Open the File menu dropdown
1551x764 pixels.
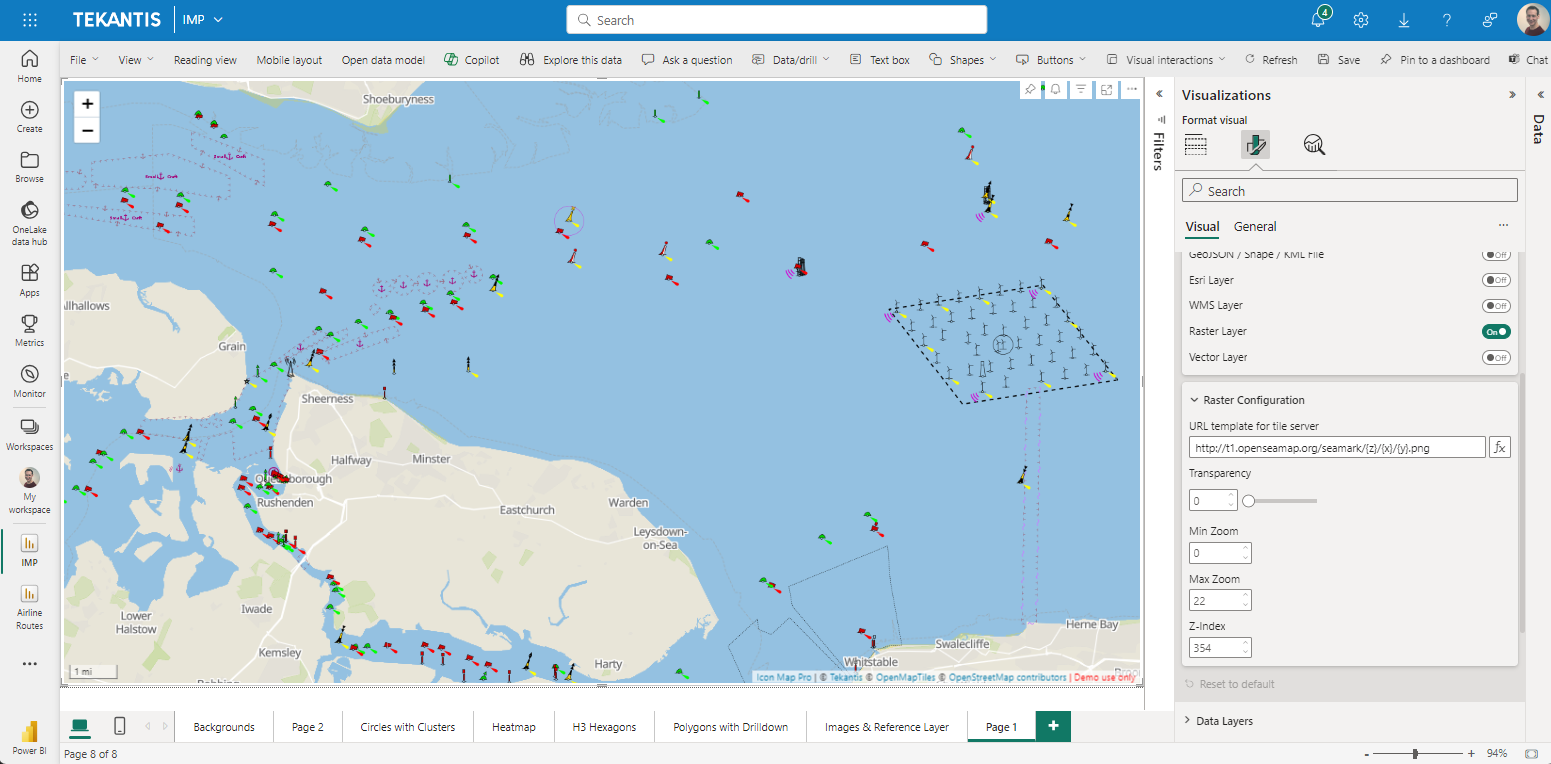point(84,60)
